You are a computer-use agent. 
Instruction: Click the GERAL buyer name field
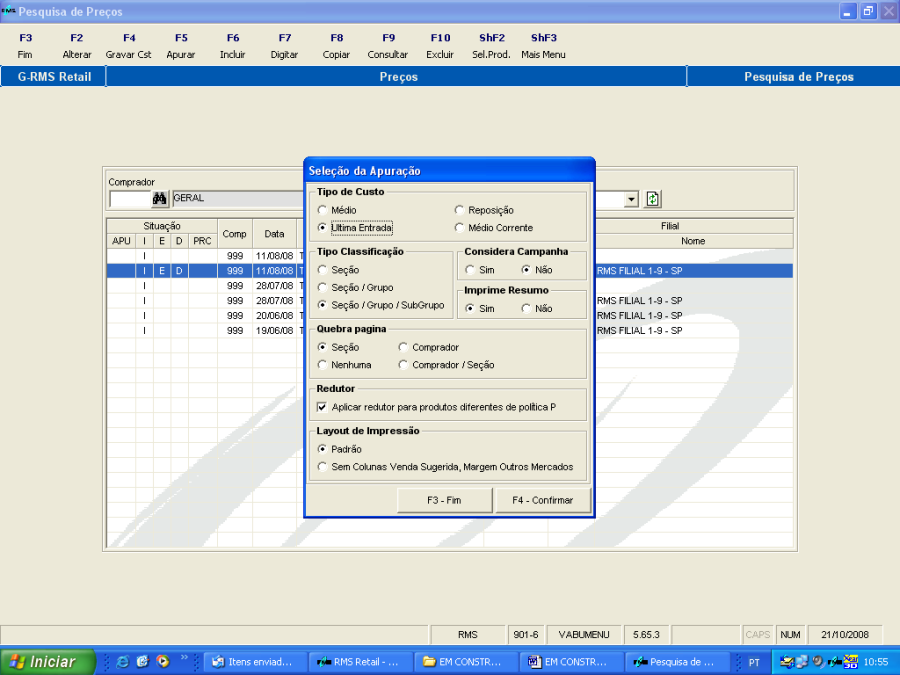238,198
